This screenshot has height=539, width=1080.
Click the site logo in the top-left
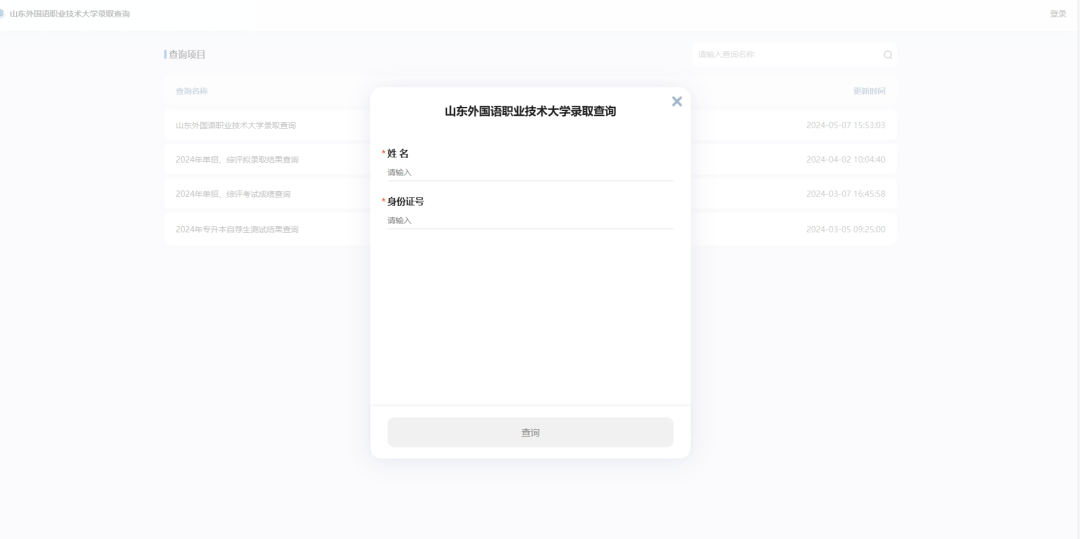click(x=2, y=12)
